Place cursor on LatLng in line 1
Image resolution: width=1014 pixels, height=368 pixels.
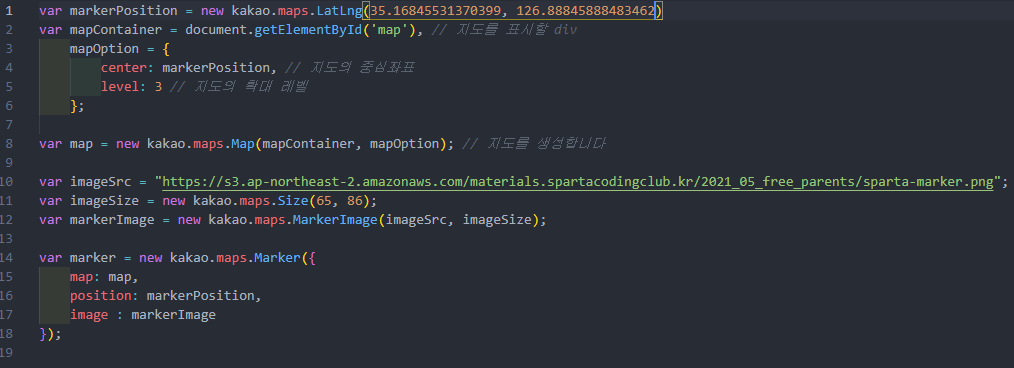coord(340,11)
